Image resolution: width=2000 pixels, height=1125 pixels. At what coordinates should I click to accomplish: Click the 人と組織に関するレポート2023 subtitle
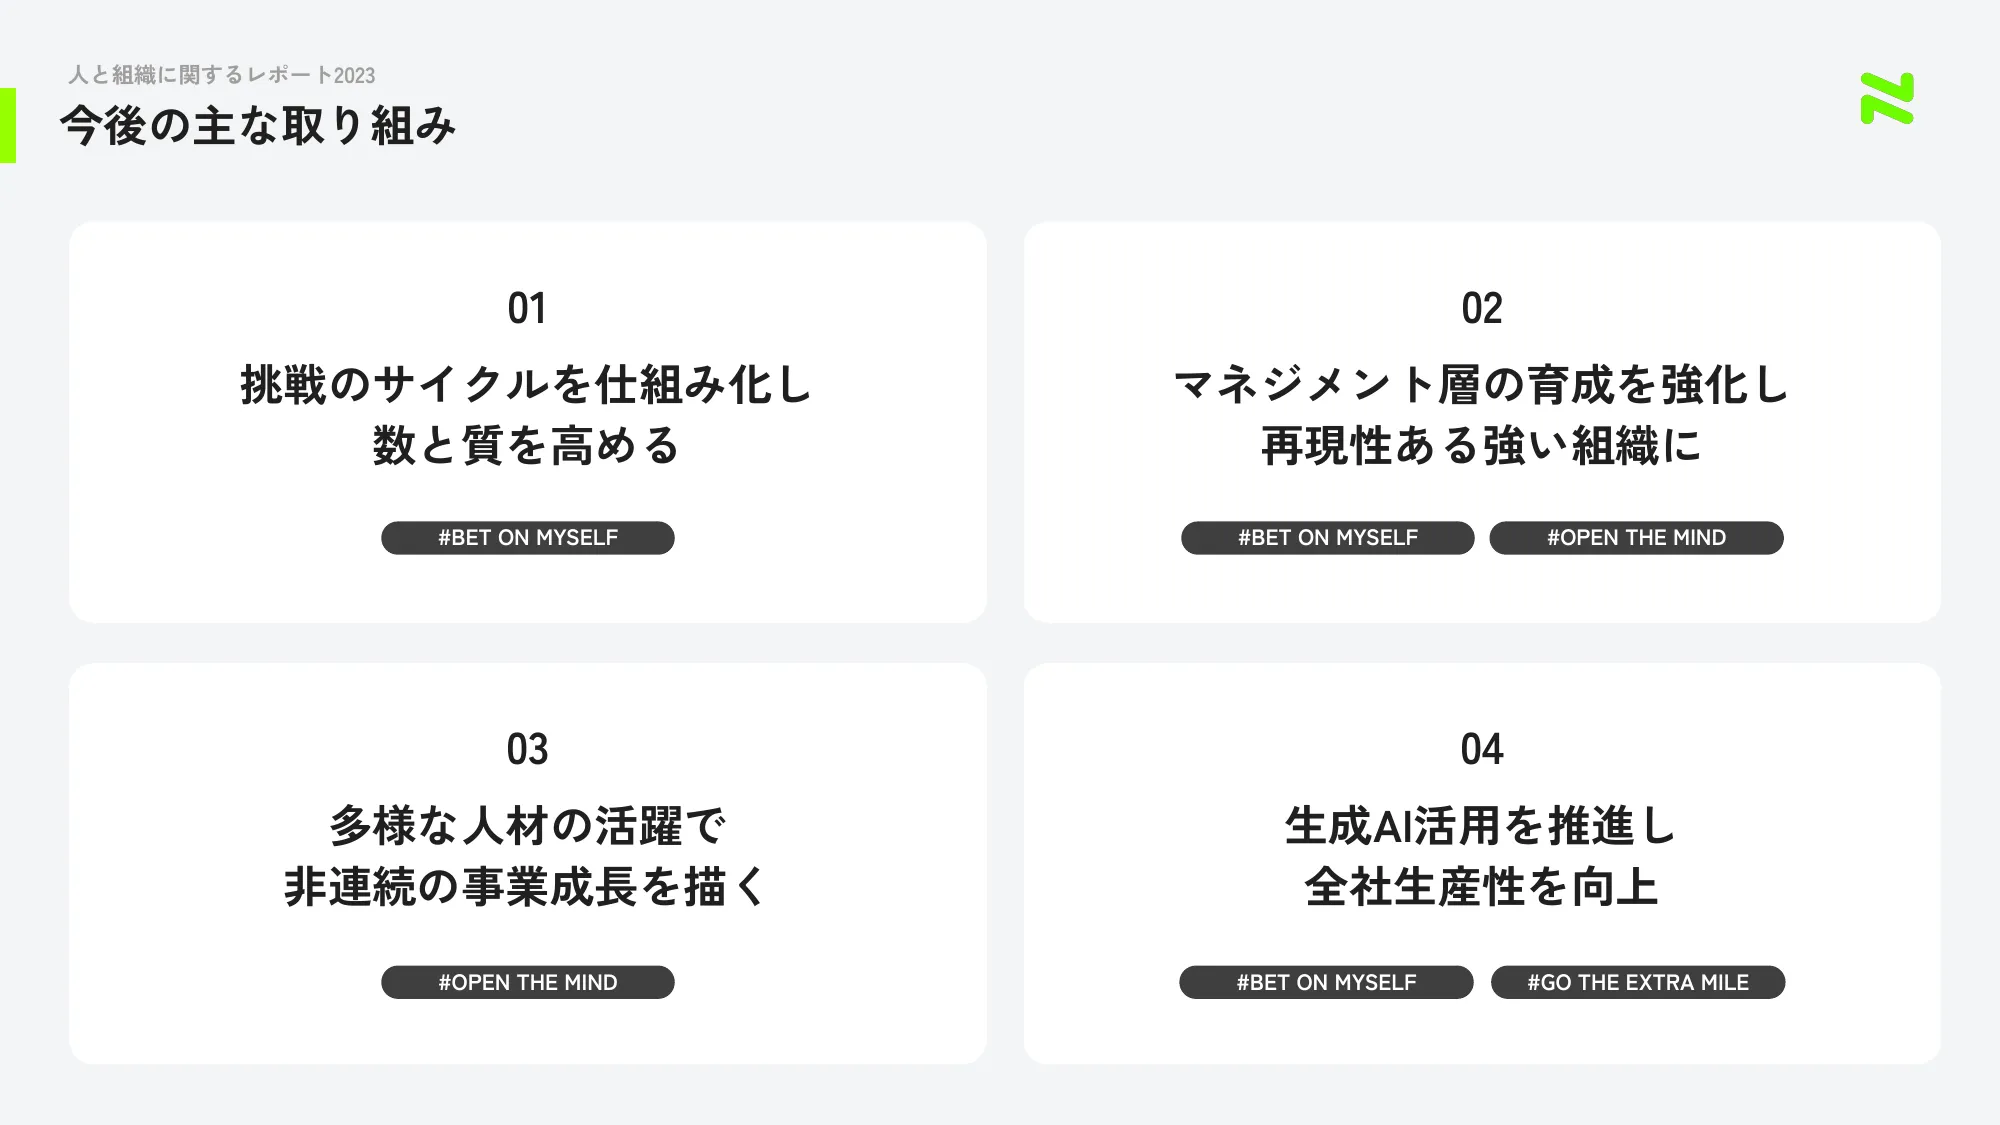click(222, 75)
